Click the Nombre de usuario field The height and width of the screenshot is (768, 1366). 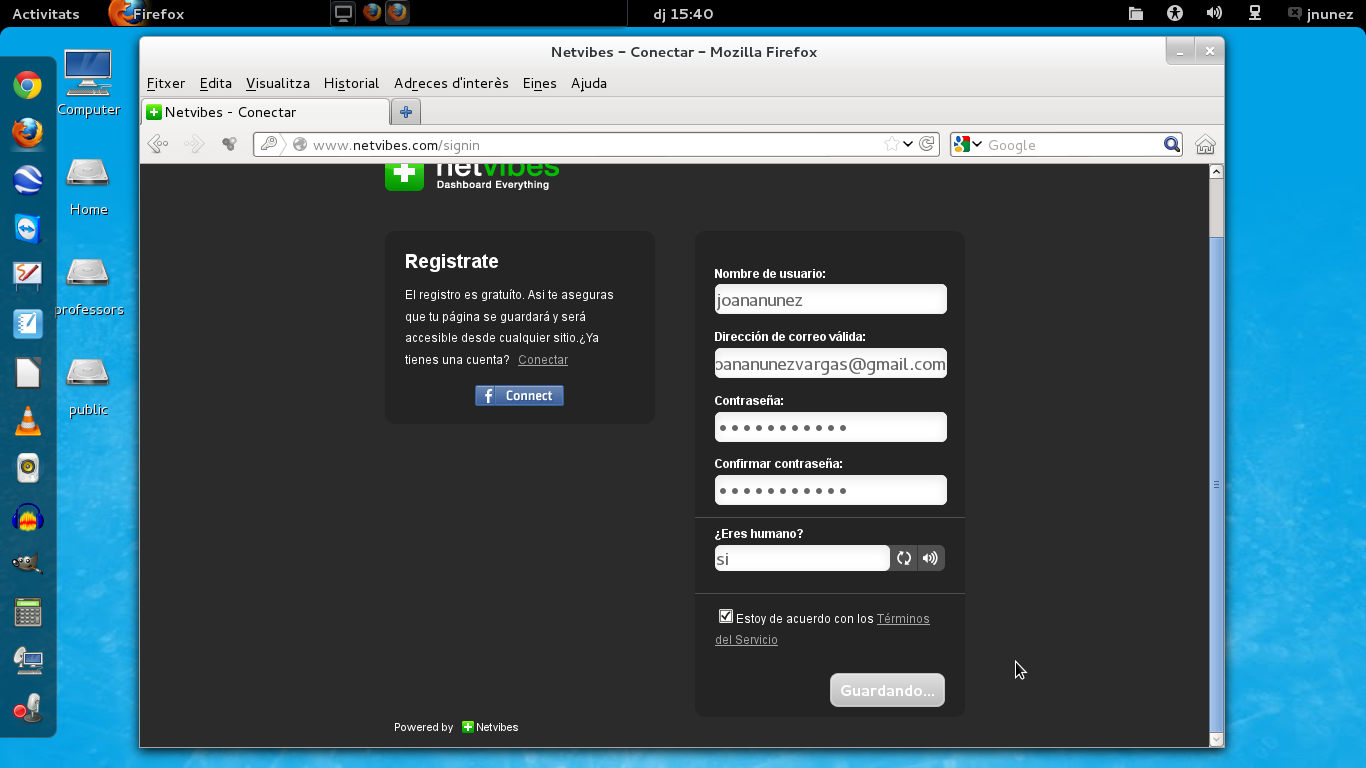[x=830, y=299]
